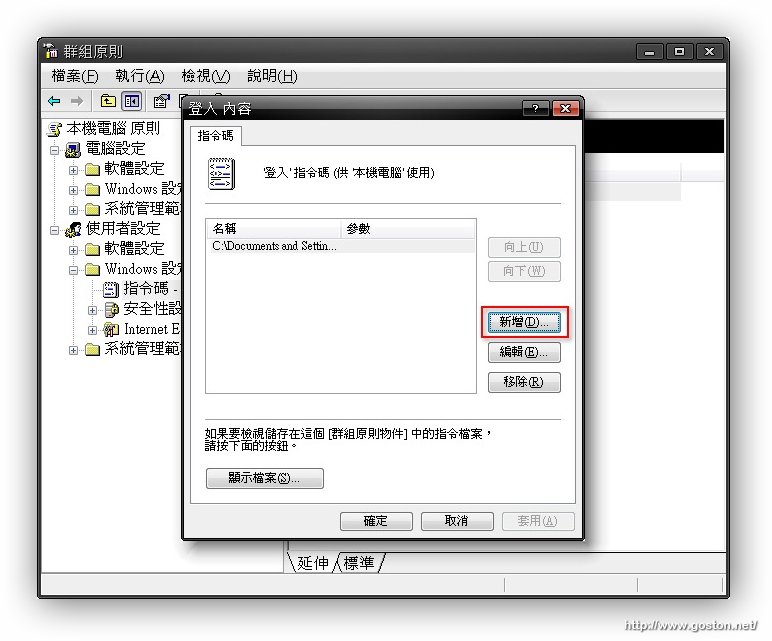772x641 pixels.
Task: Collapse the 電腦設定 tree node
Action: coord(55,149)
